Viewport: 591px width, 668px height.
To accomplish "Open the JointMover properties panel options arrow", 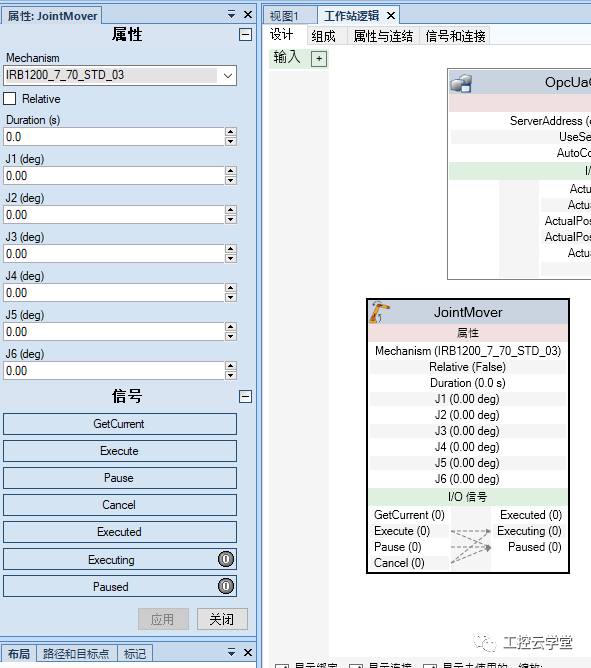I will (x=231, y=15).
